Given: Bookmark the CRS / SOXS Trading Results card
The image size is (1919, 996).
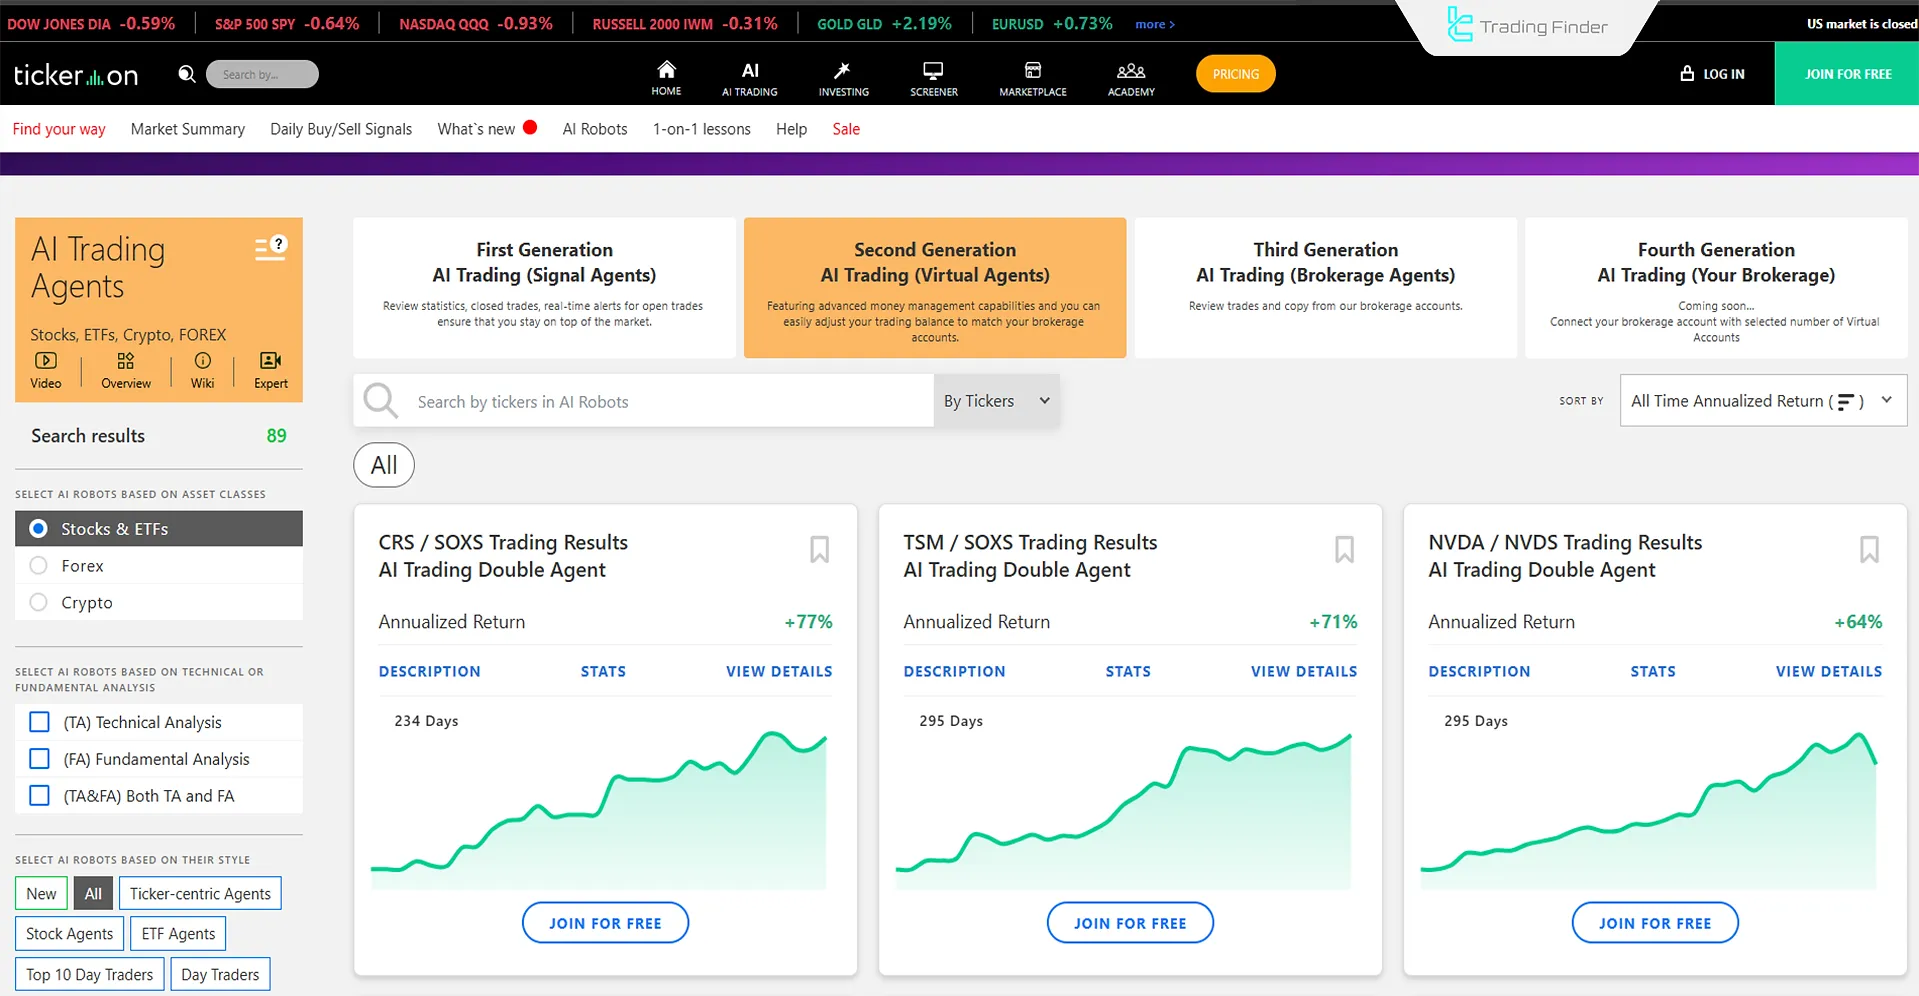Looking at the screenshot, I should click(x=818, y=549).
